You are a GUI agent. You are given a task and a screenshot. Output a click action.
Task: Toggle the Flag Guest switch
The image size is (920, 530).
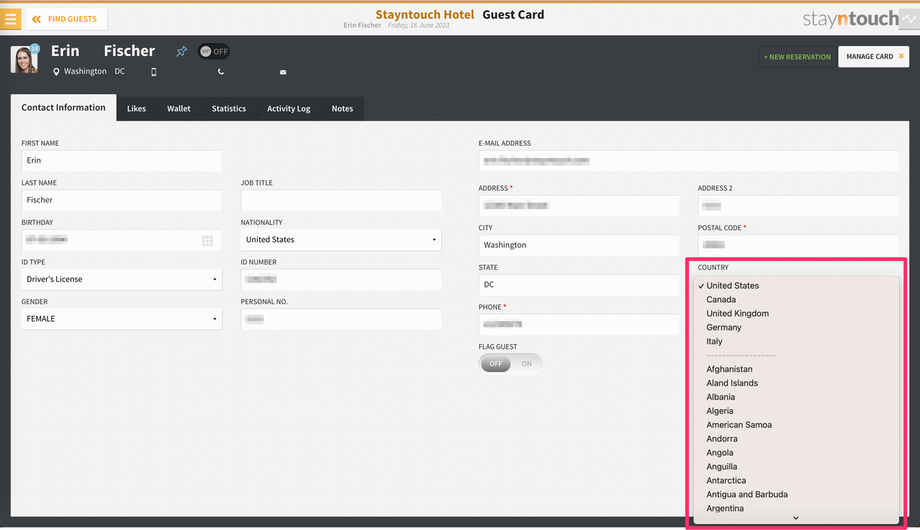click(x=510, y=364)
